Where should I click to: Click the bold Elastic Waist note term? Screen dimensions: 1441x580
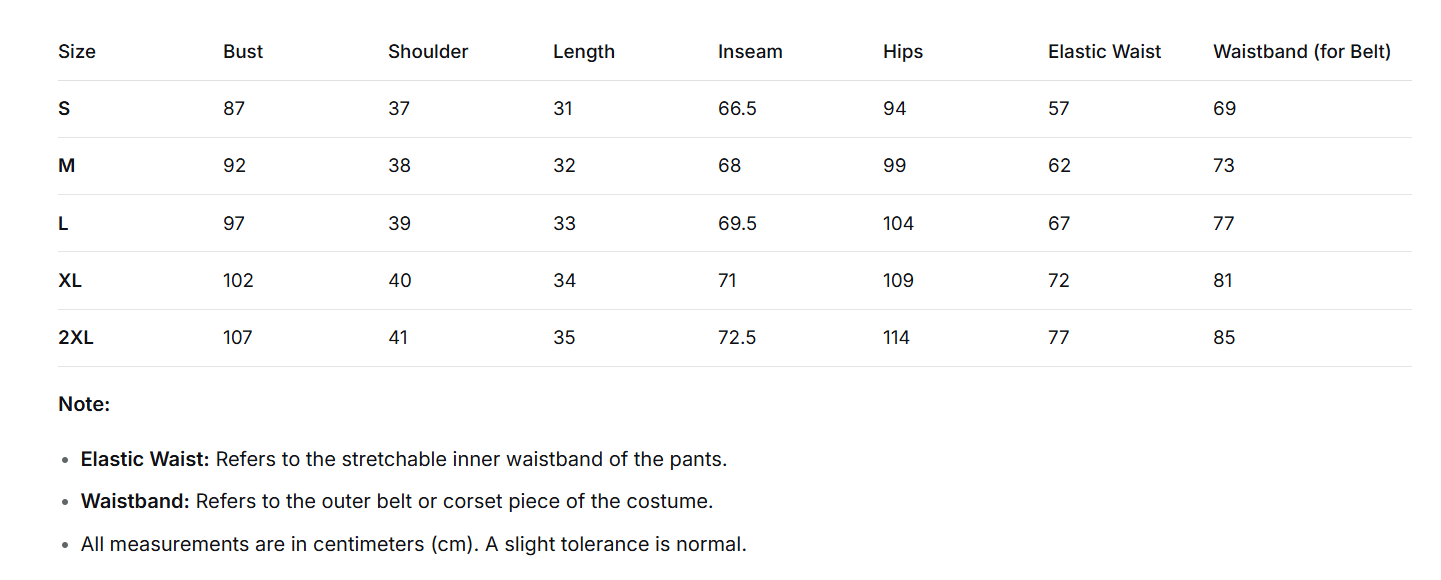pyautogui.click(x=145, y=460)
